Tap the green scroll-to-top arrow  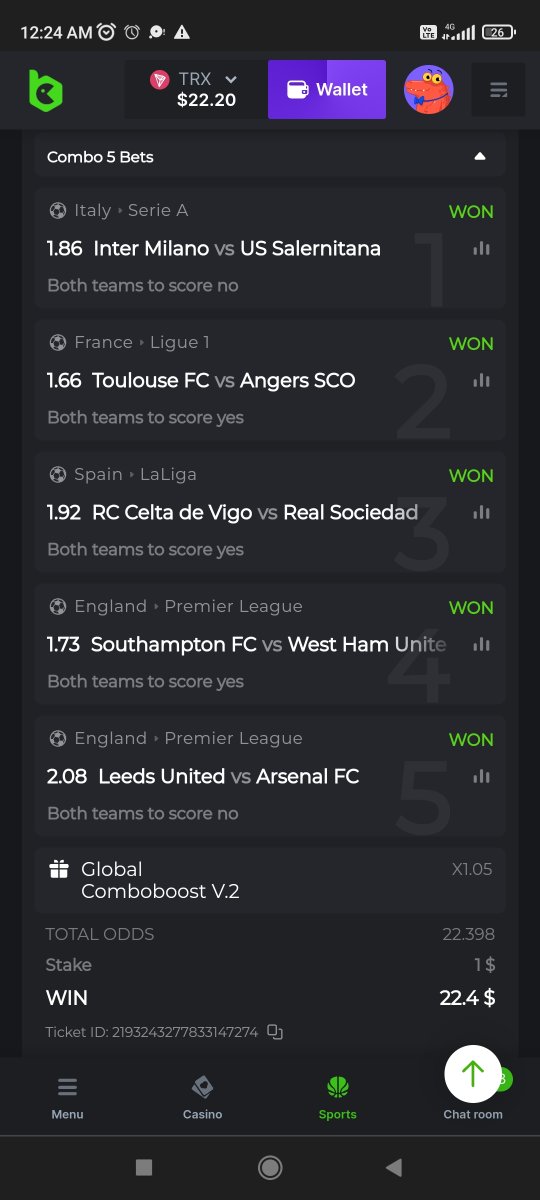click(x=473, y=1074)
